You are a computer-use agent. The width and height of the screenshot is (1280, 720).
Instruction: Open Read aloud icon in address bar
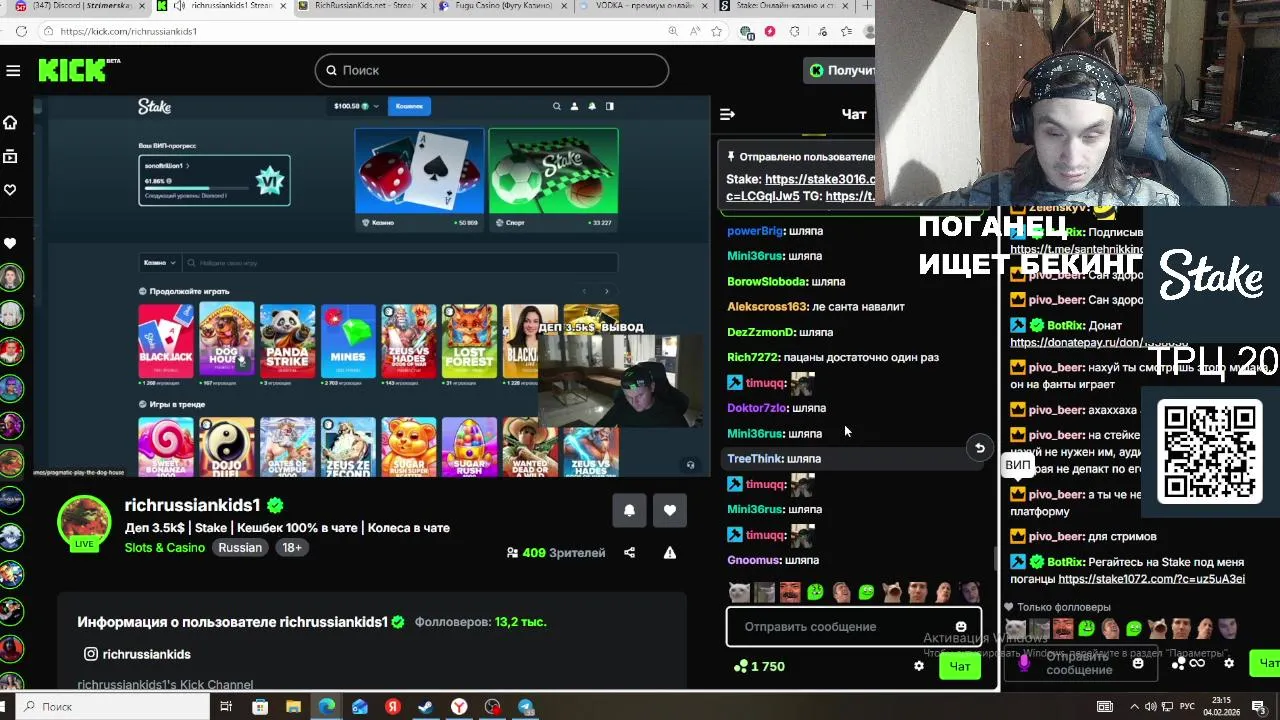coord(695,31)
